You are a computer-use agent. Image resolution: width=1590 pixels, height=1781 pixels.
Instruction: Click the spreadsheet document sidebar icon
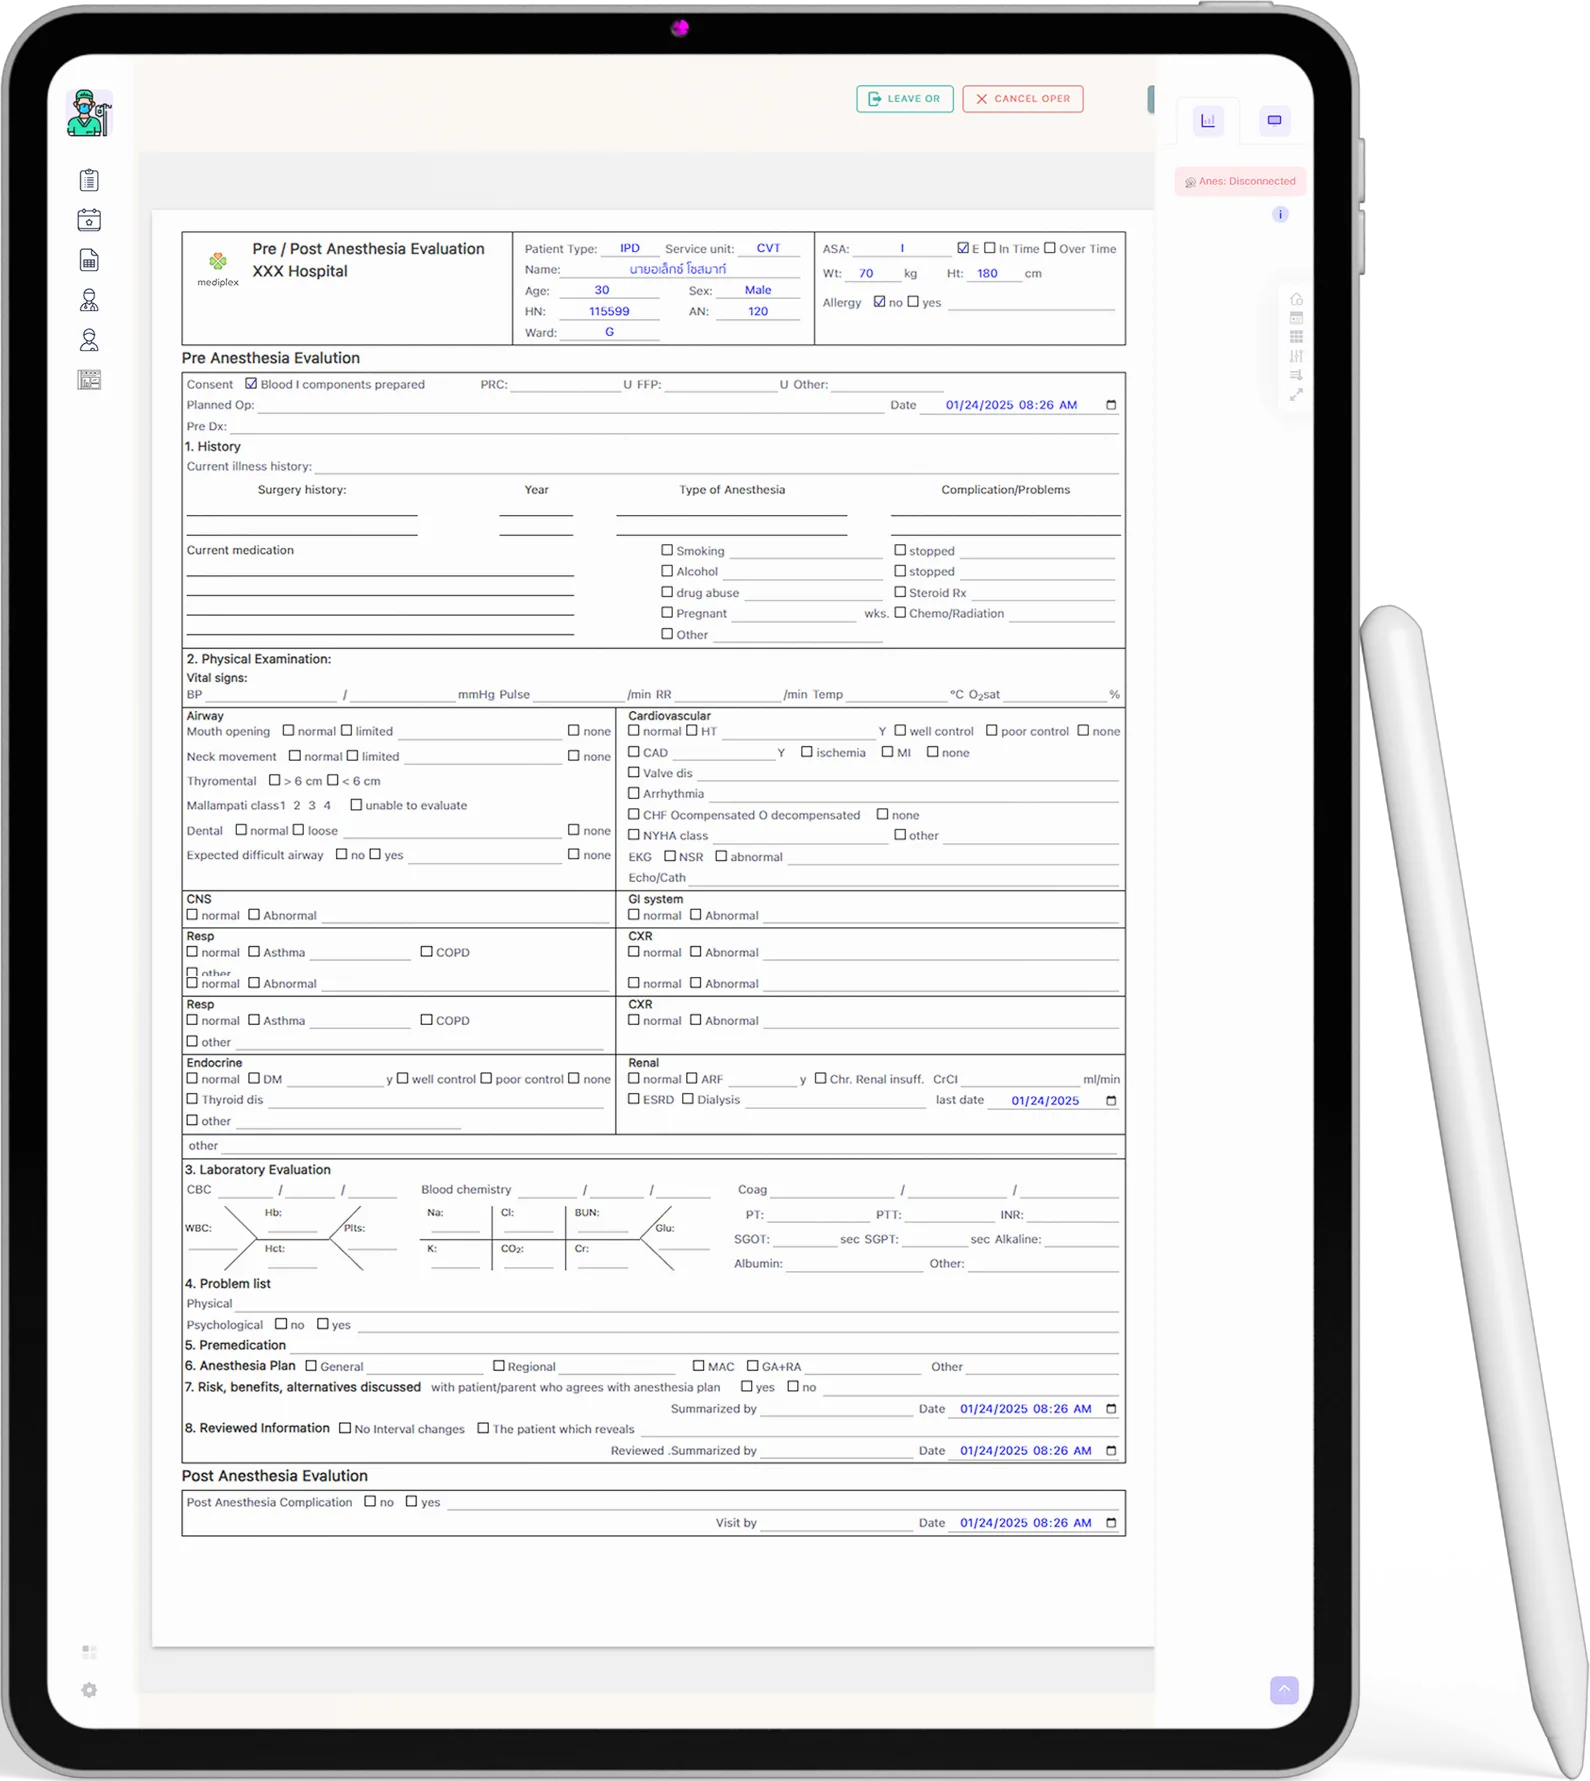(x=89, y=260)
